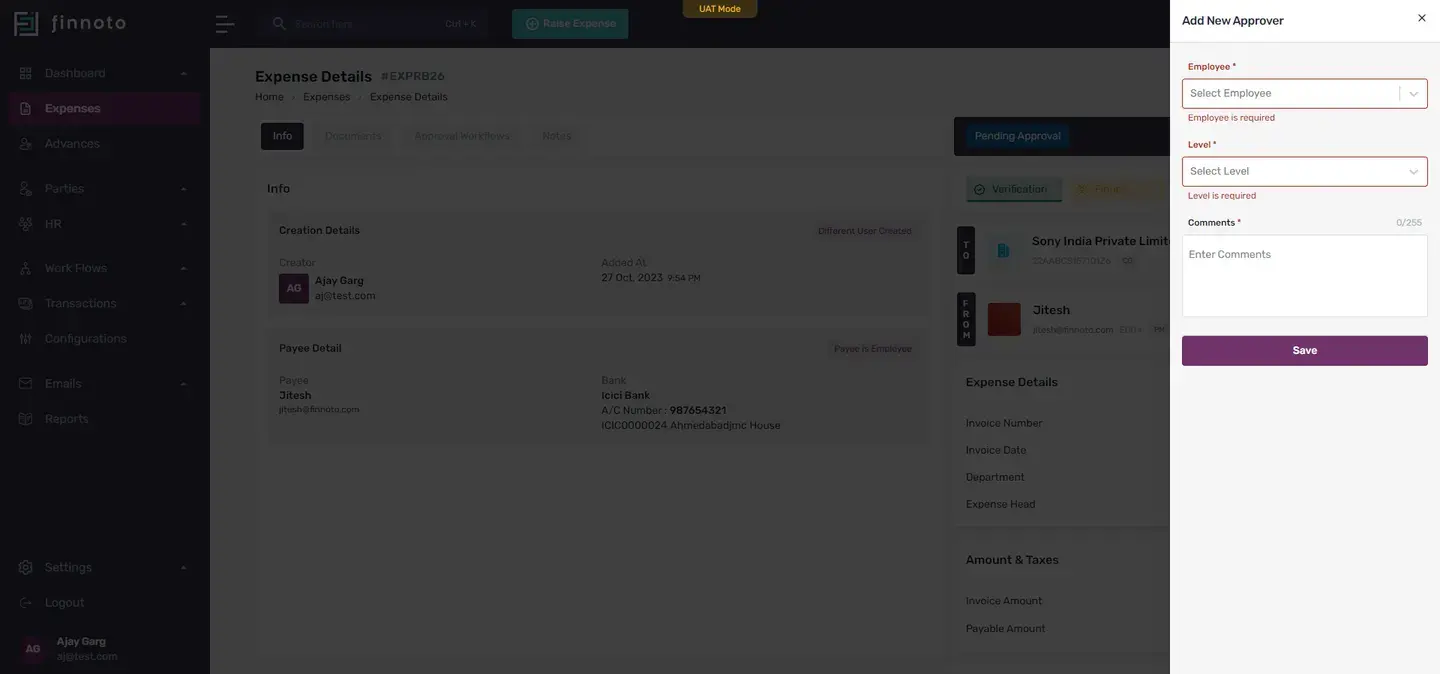Click the 'Payable Amount' label
The image size is (1440, 674).
(x=1006, y=629)
